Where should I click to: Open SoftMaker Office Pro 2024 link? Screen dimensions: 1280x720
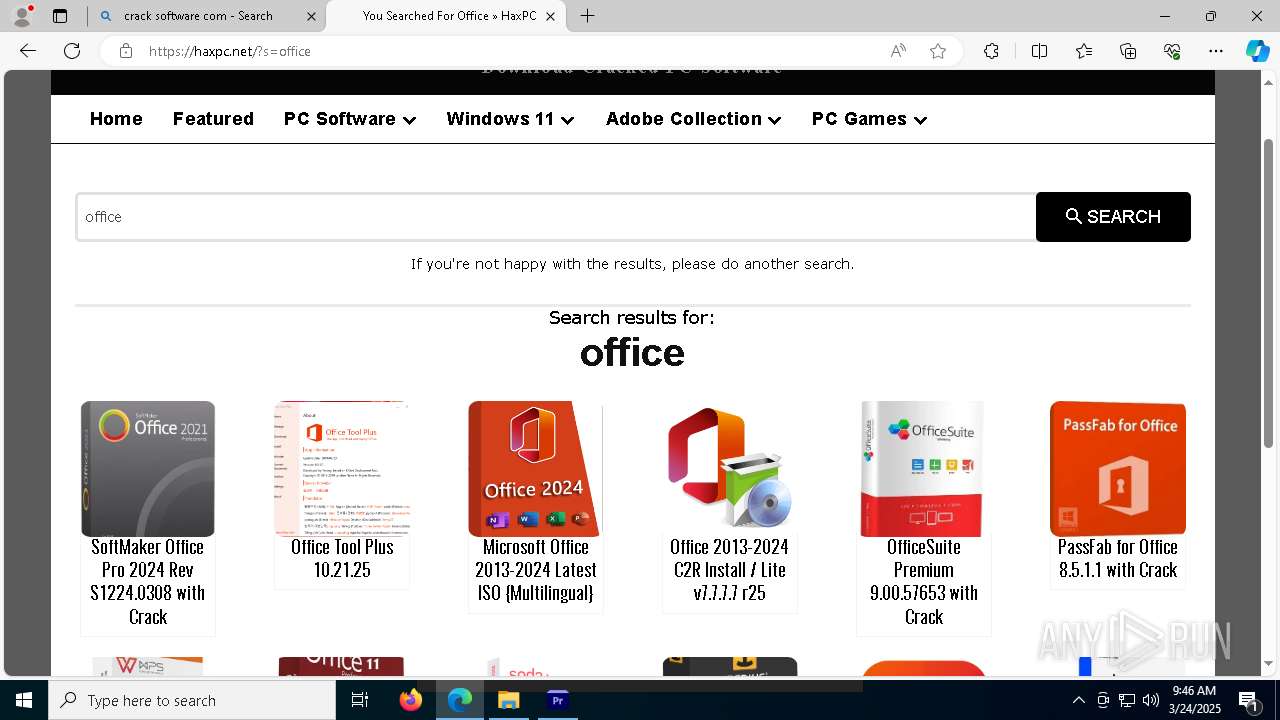(x=148, y=581)
